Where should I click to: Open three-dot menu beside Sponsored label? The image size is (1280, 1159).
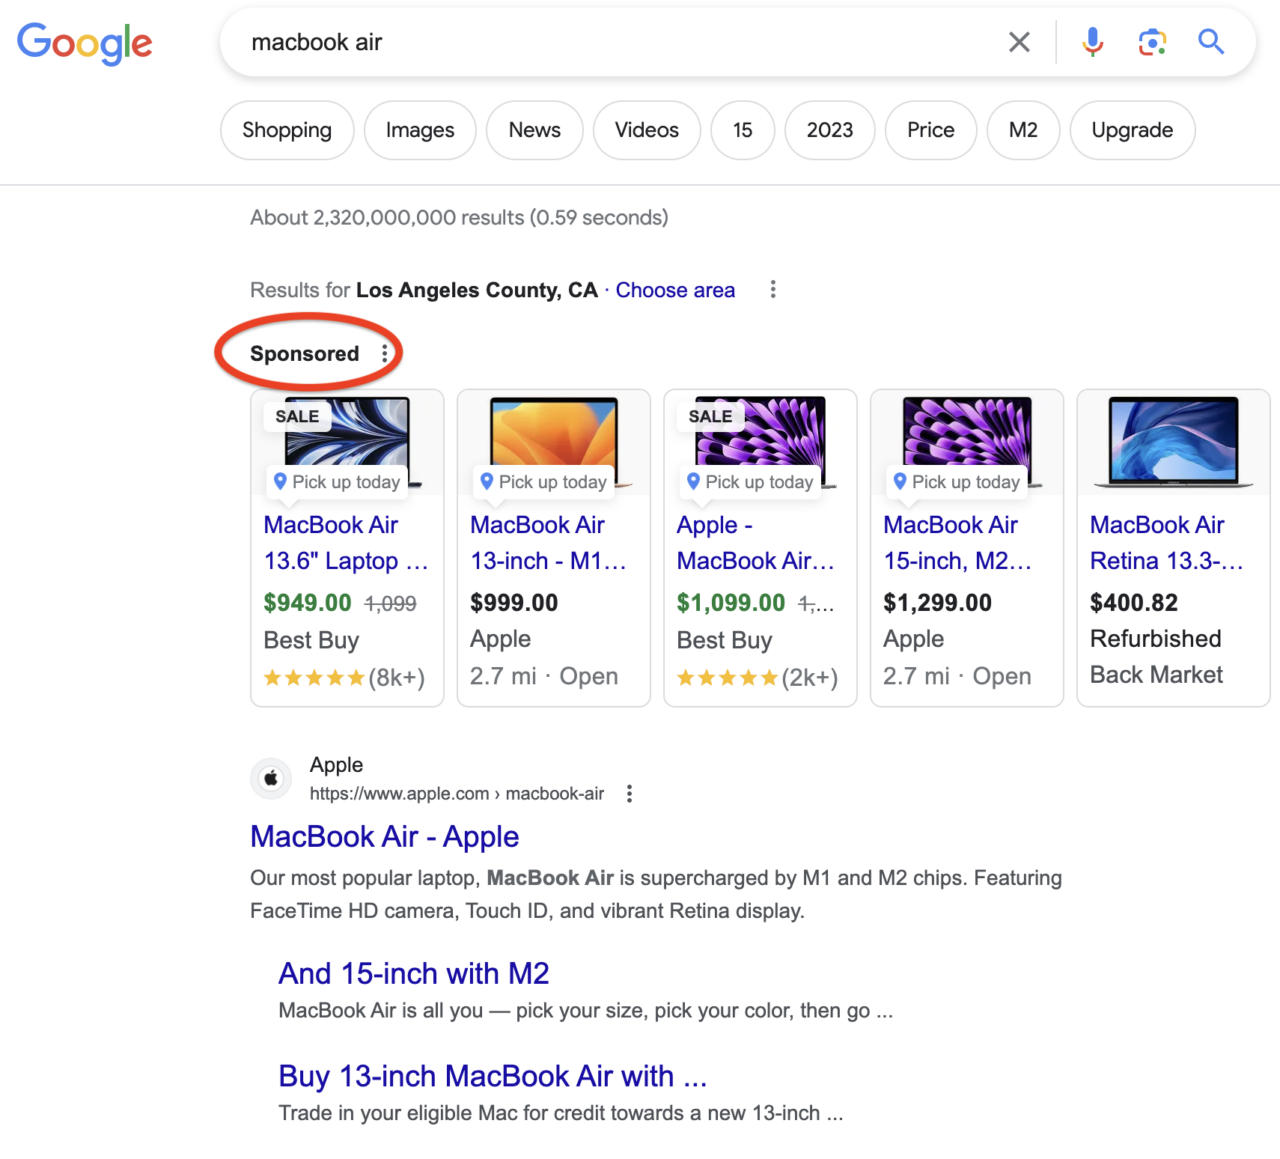(x=385, y=354)
